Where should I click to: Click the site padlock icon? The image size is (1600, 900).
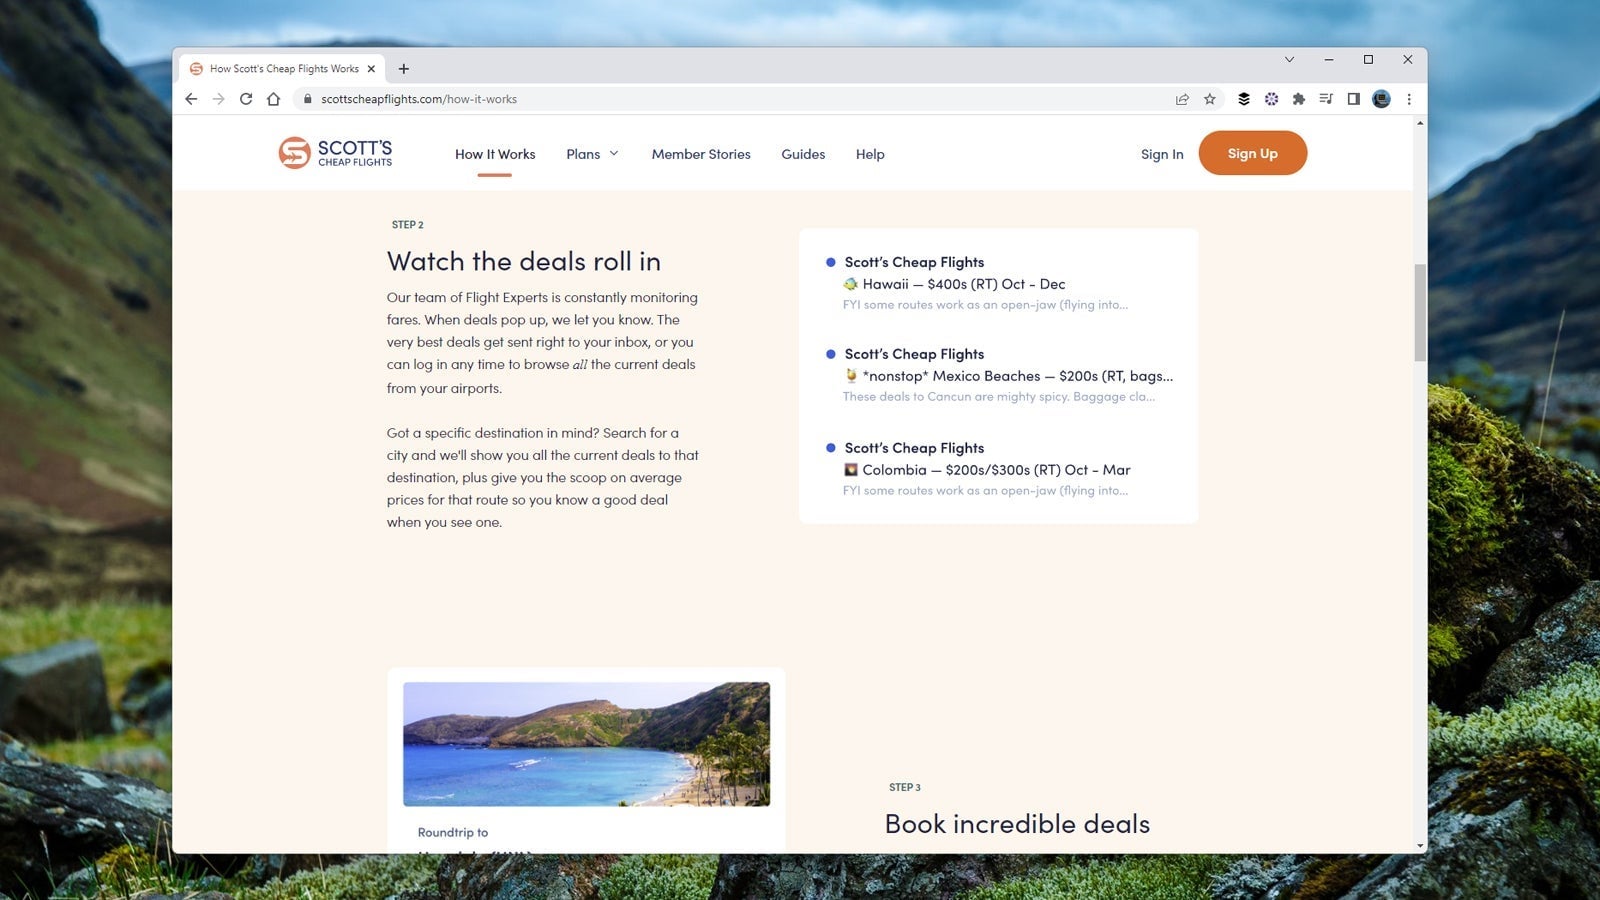[307, 99]
